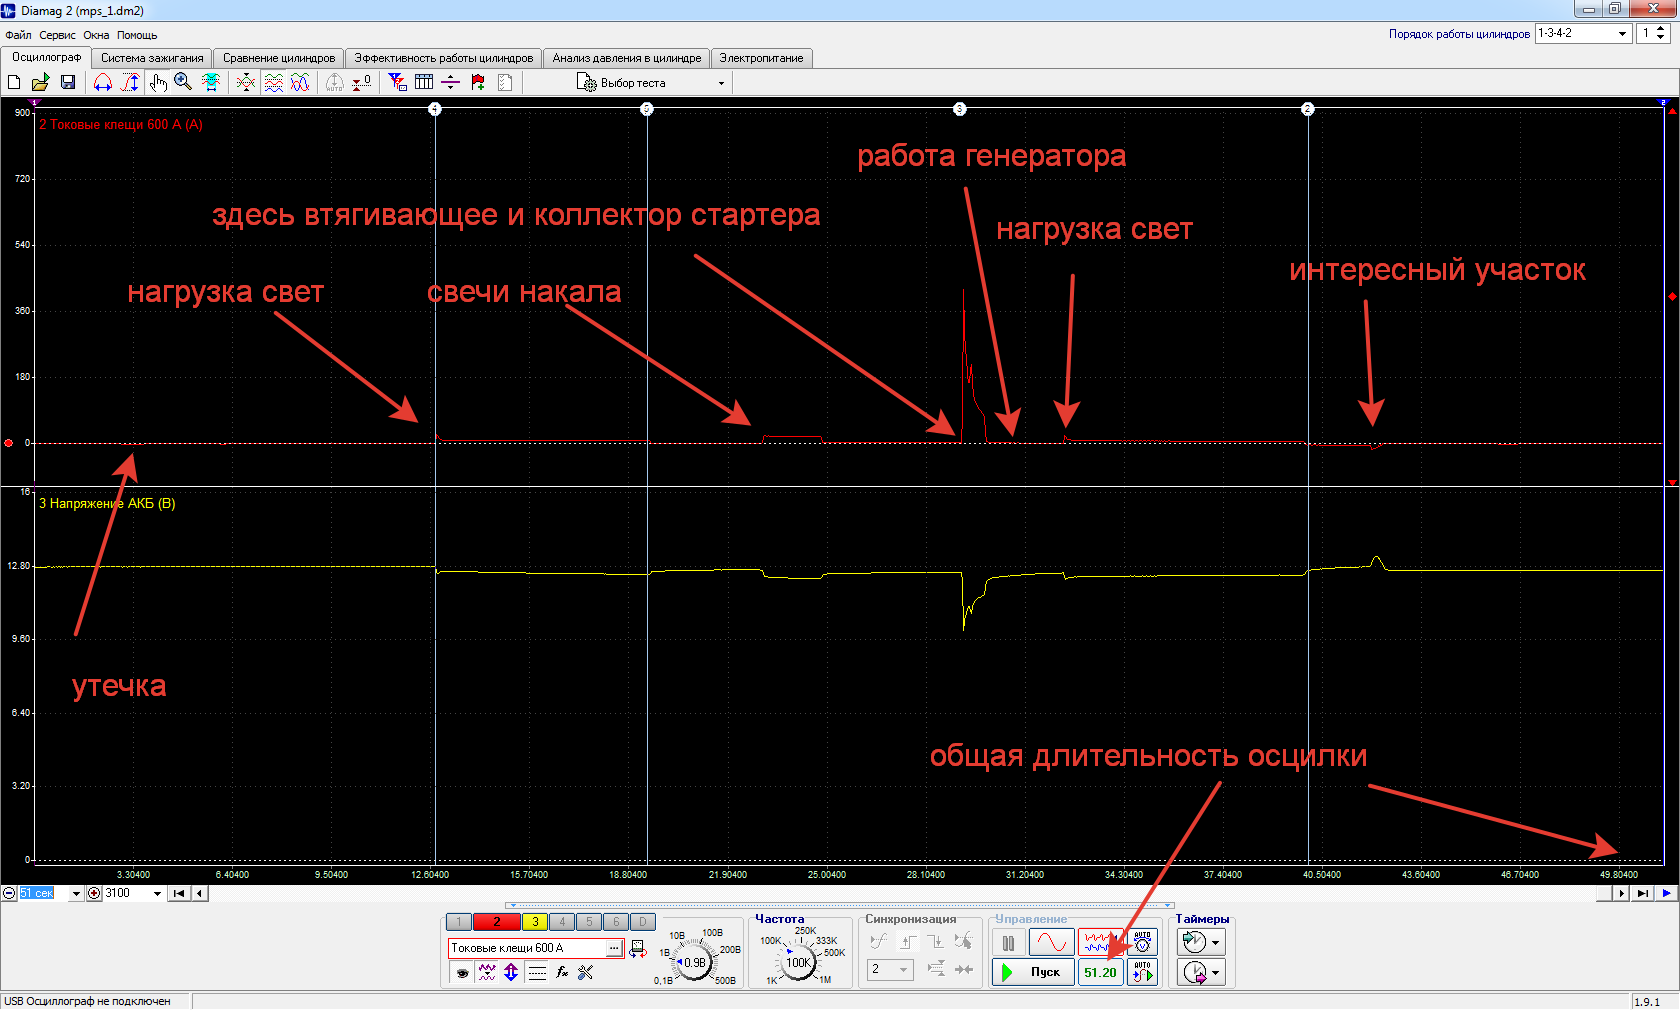Jump to end with the skip-to-end button
This screenshot has width=1680, height=1010.
1642,893
